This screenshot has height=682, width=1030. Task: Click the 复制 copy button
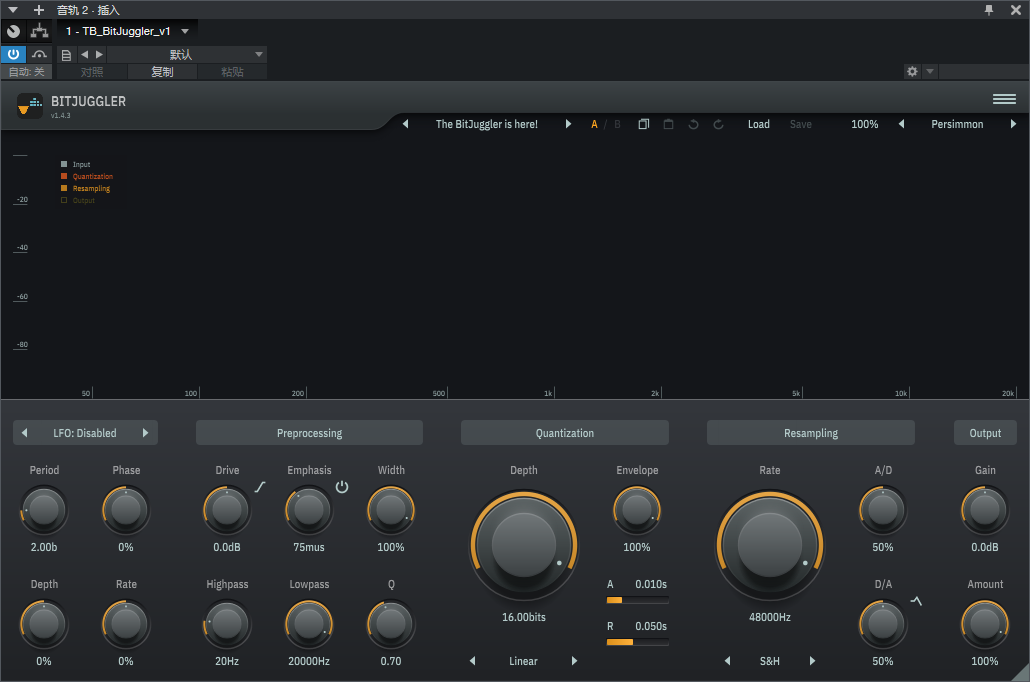click(x=162, y=72)
